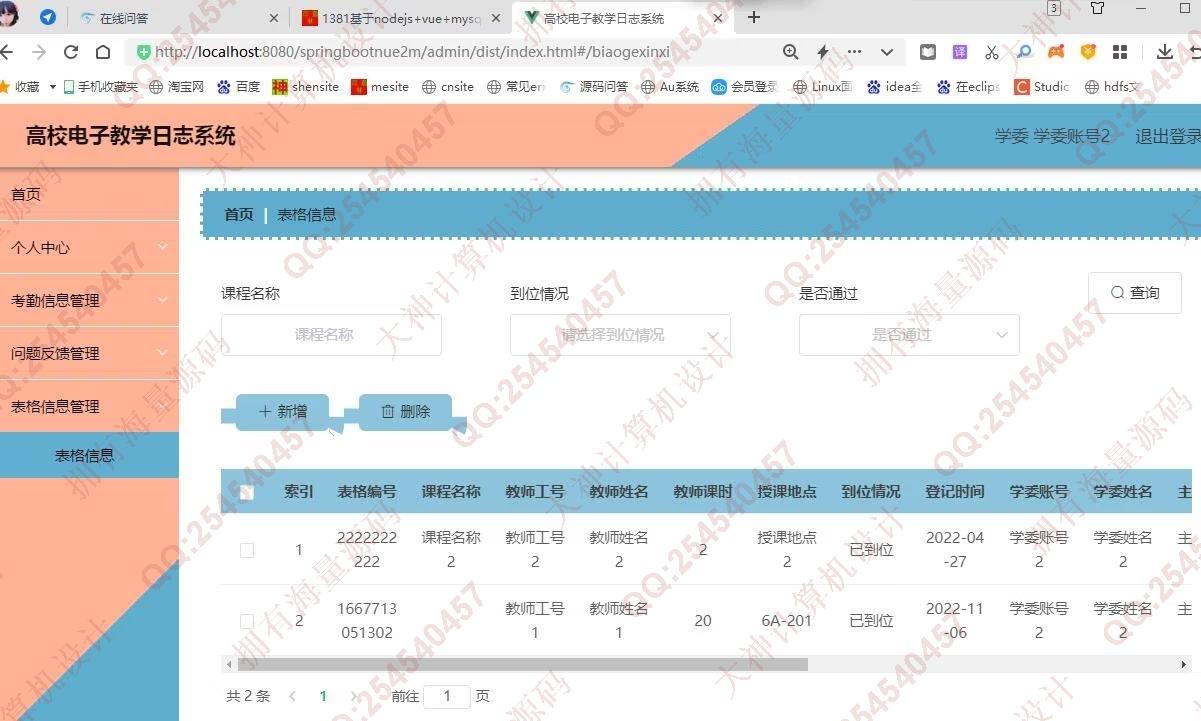Open the 是否通过 dropdown

909,335
